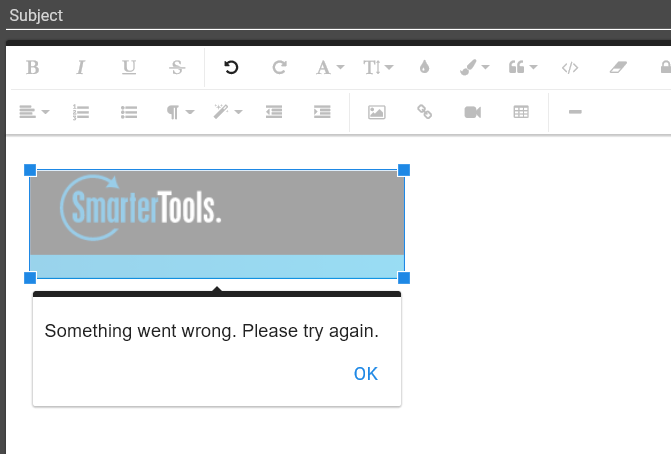Click the eraser clear formatting icon
This screenshot has width=671, height=454.
point(618,68)
